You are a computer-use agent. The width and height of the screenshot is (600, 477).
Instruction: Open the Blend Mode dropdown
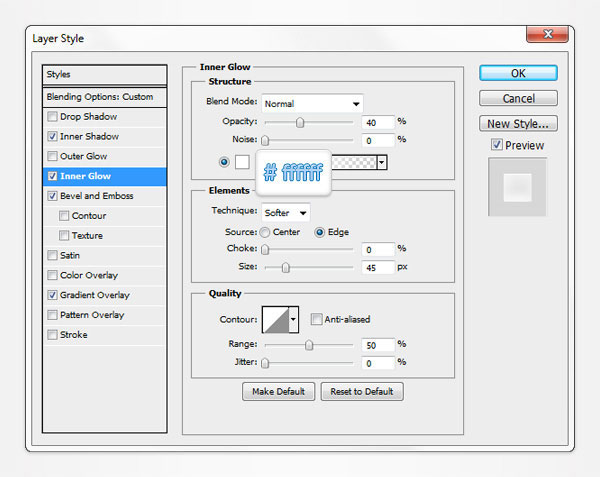312,104
